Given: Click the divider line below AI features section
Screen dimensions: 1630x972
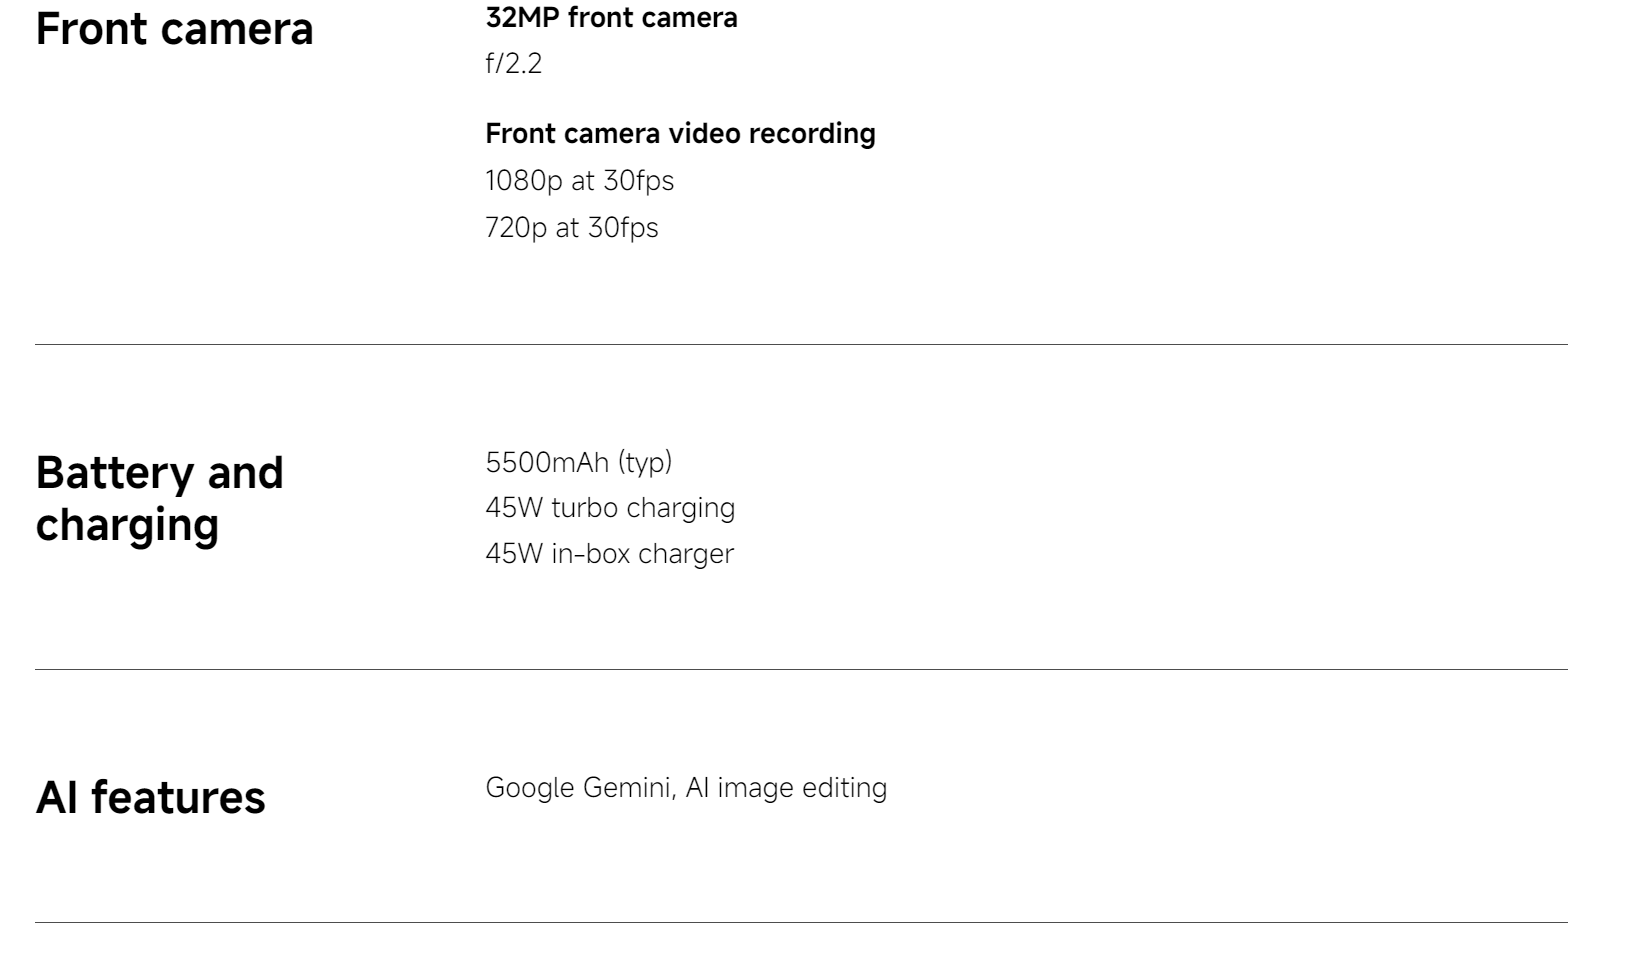Looking at the screenshot, I should click(800, 923).
